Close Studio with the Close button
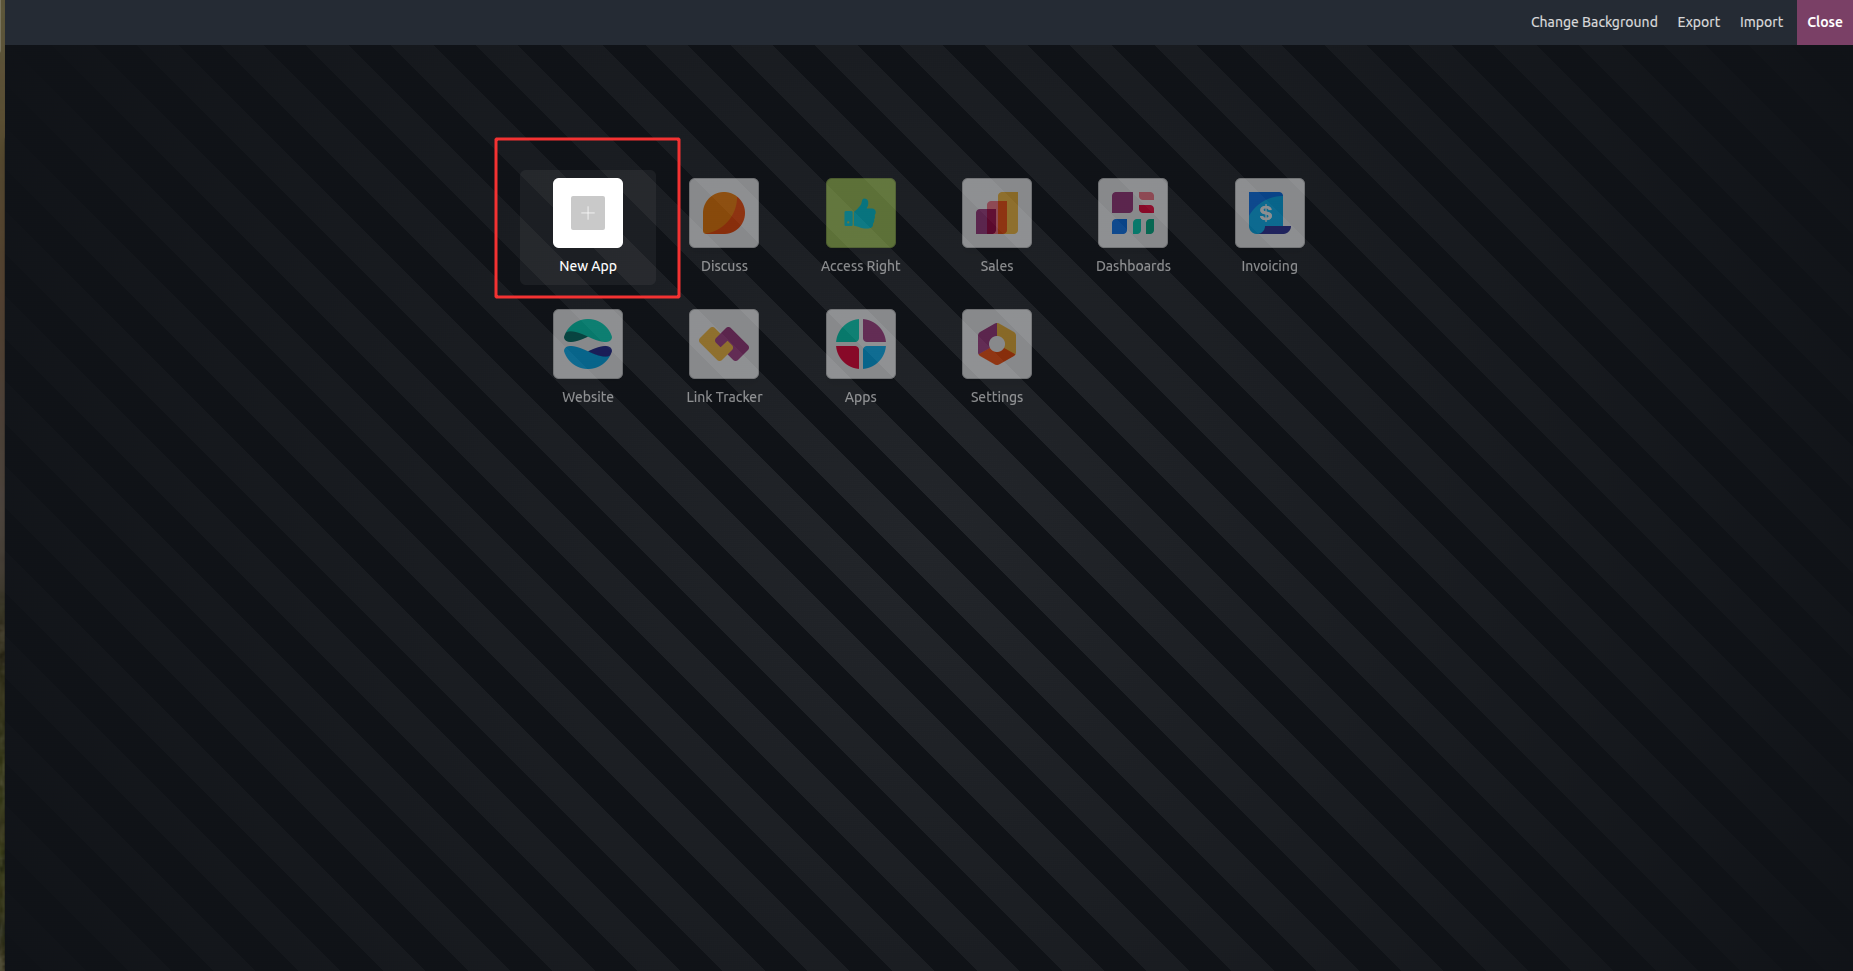 click(1824, 22)
